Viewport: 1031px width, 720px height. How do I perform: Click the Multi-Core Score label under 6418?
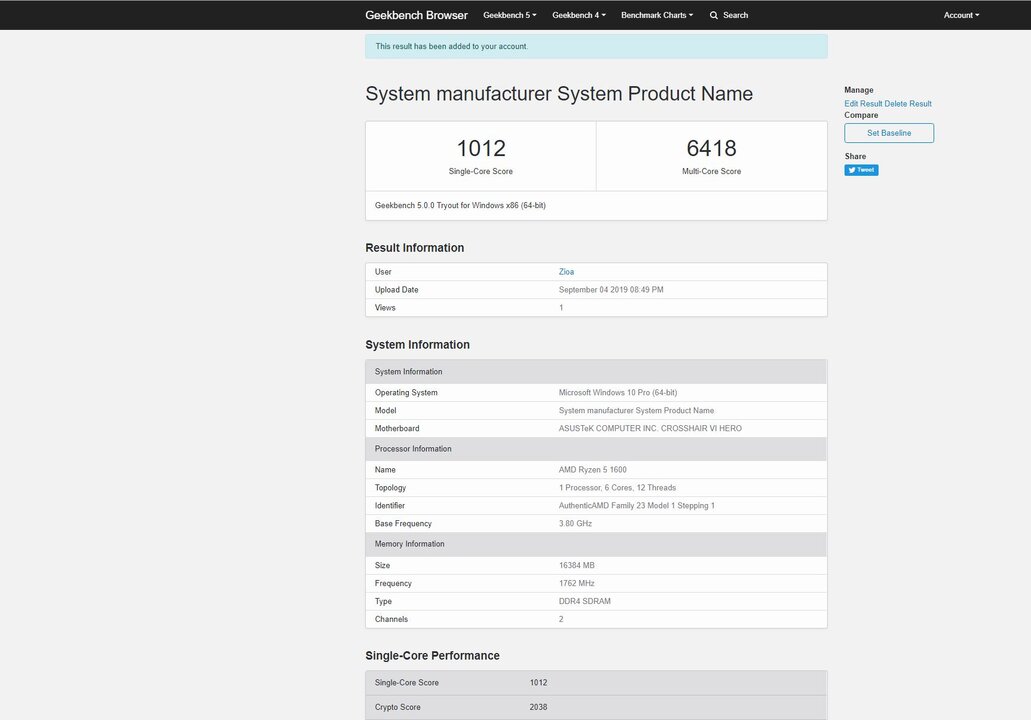pos(711,171)
